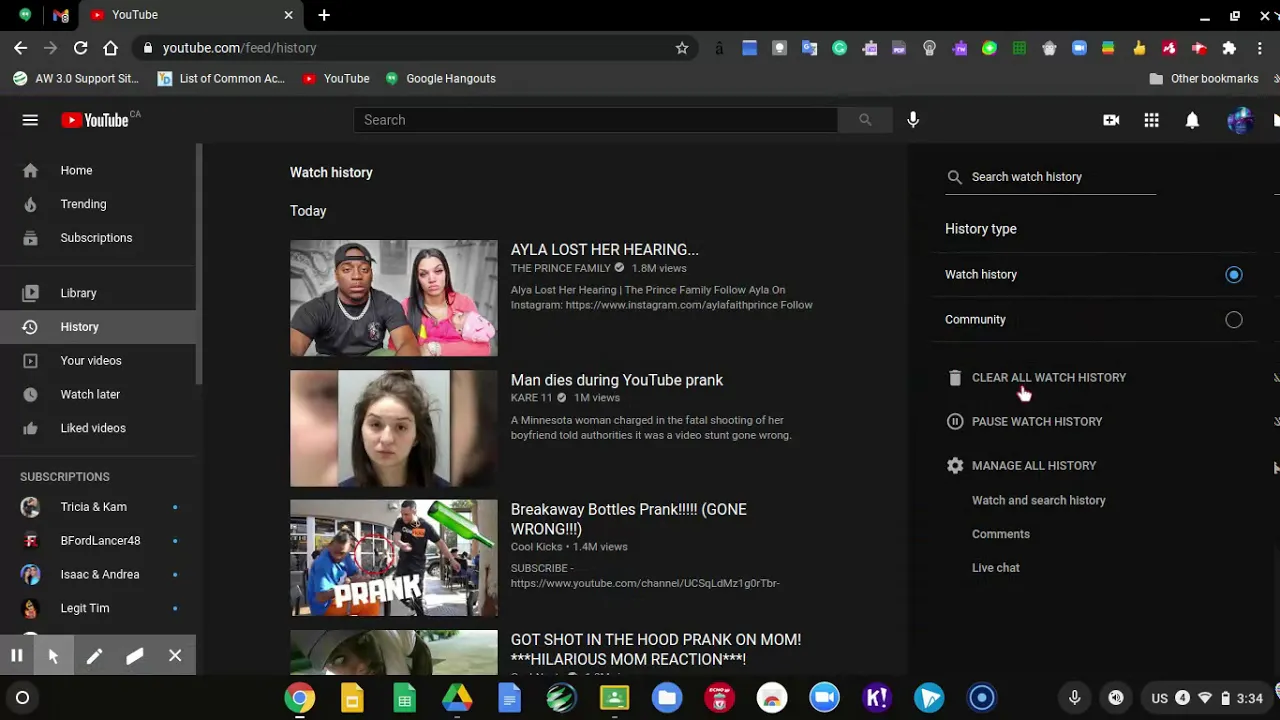Open Comments history link

pos(1000,534)
